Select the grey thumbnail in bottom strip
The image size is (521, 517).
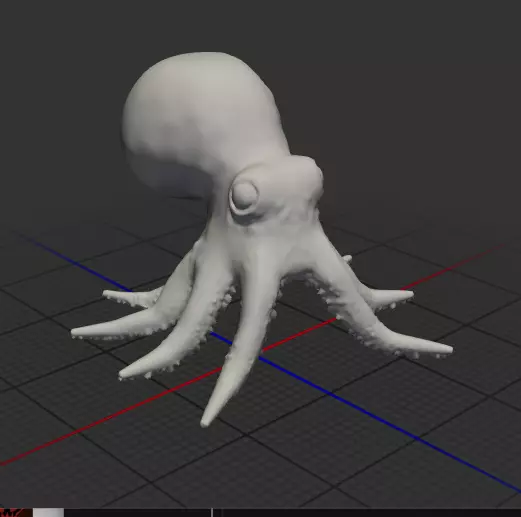coord(48,513)
